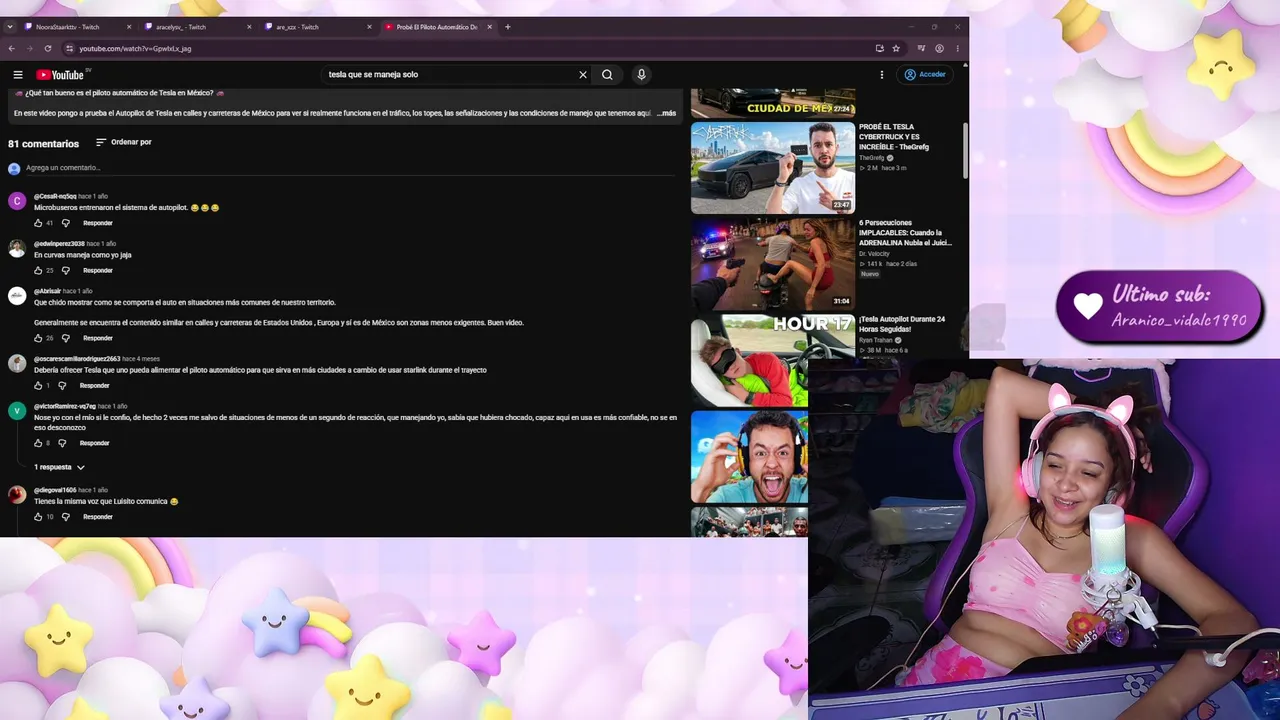Viewport: 1280px width, 720px height.
Task: Open the Tesla Cybertruck video thumbnail
Action: (x=773, y=168)
